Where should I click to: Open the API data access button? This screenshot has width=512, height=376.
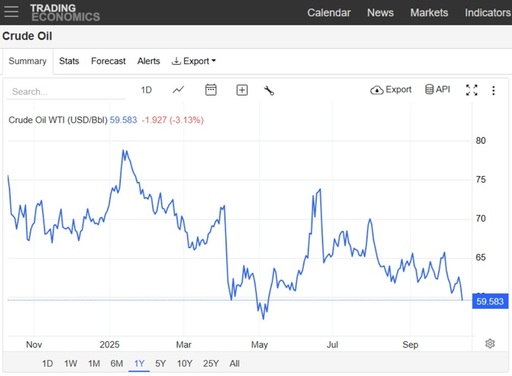click(437, 89)
